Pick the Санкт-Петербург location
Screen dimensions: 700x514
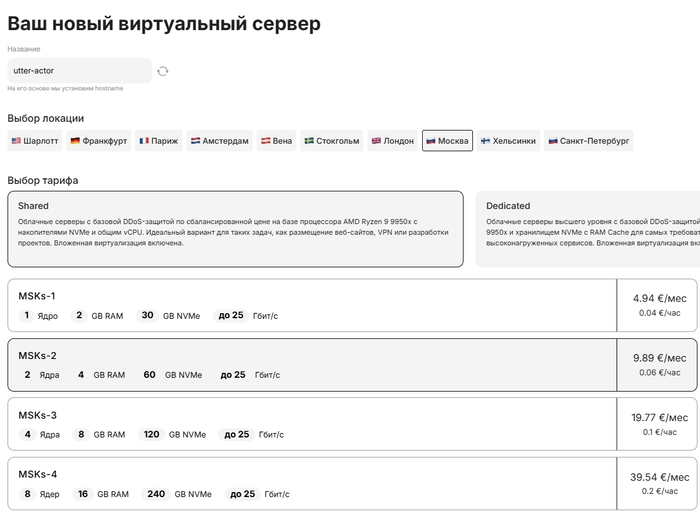(589, 141)
